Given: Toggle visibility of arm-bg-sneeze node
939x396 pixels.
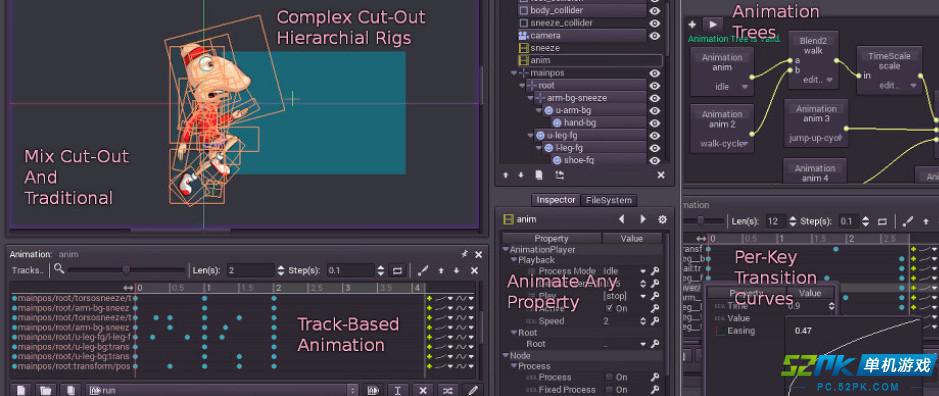Looking at the screenshot, I should 655,98.
